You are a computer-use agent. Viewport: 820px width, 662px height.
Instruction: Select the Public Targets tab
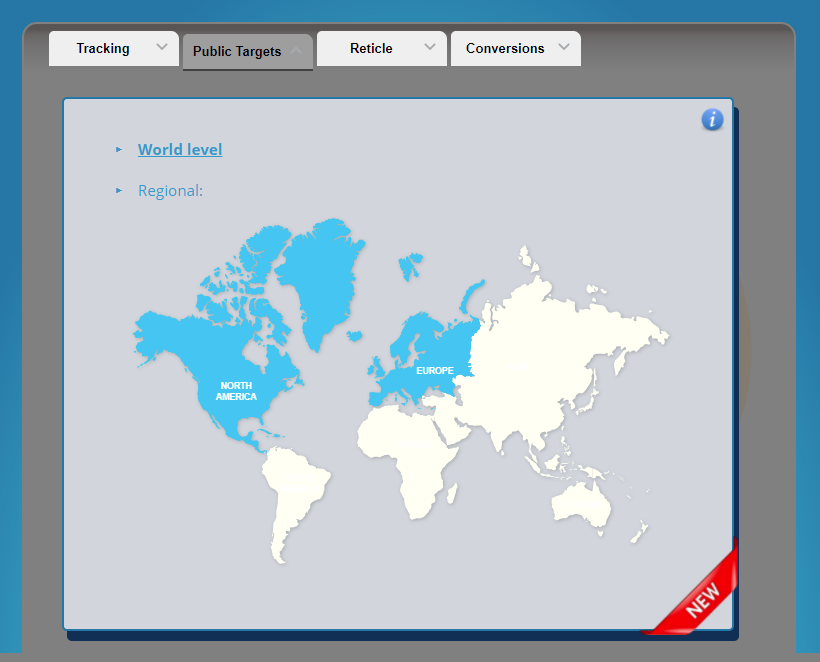pos(247,51)
